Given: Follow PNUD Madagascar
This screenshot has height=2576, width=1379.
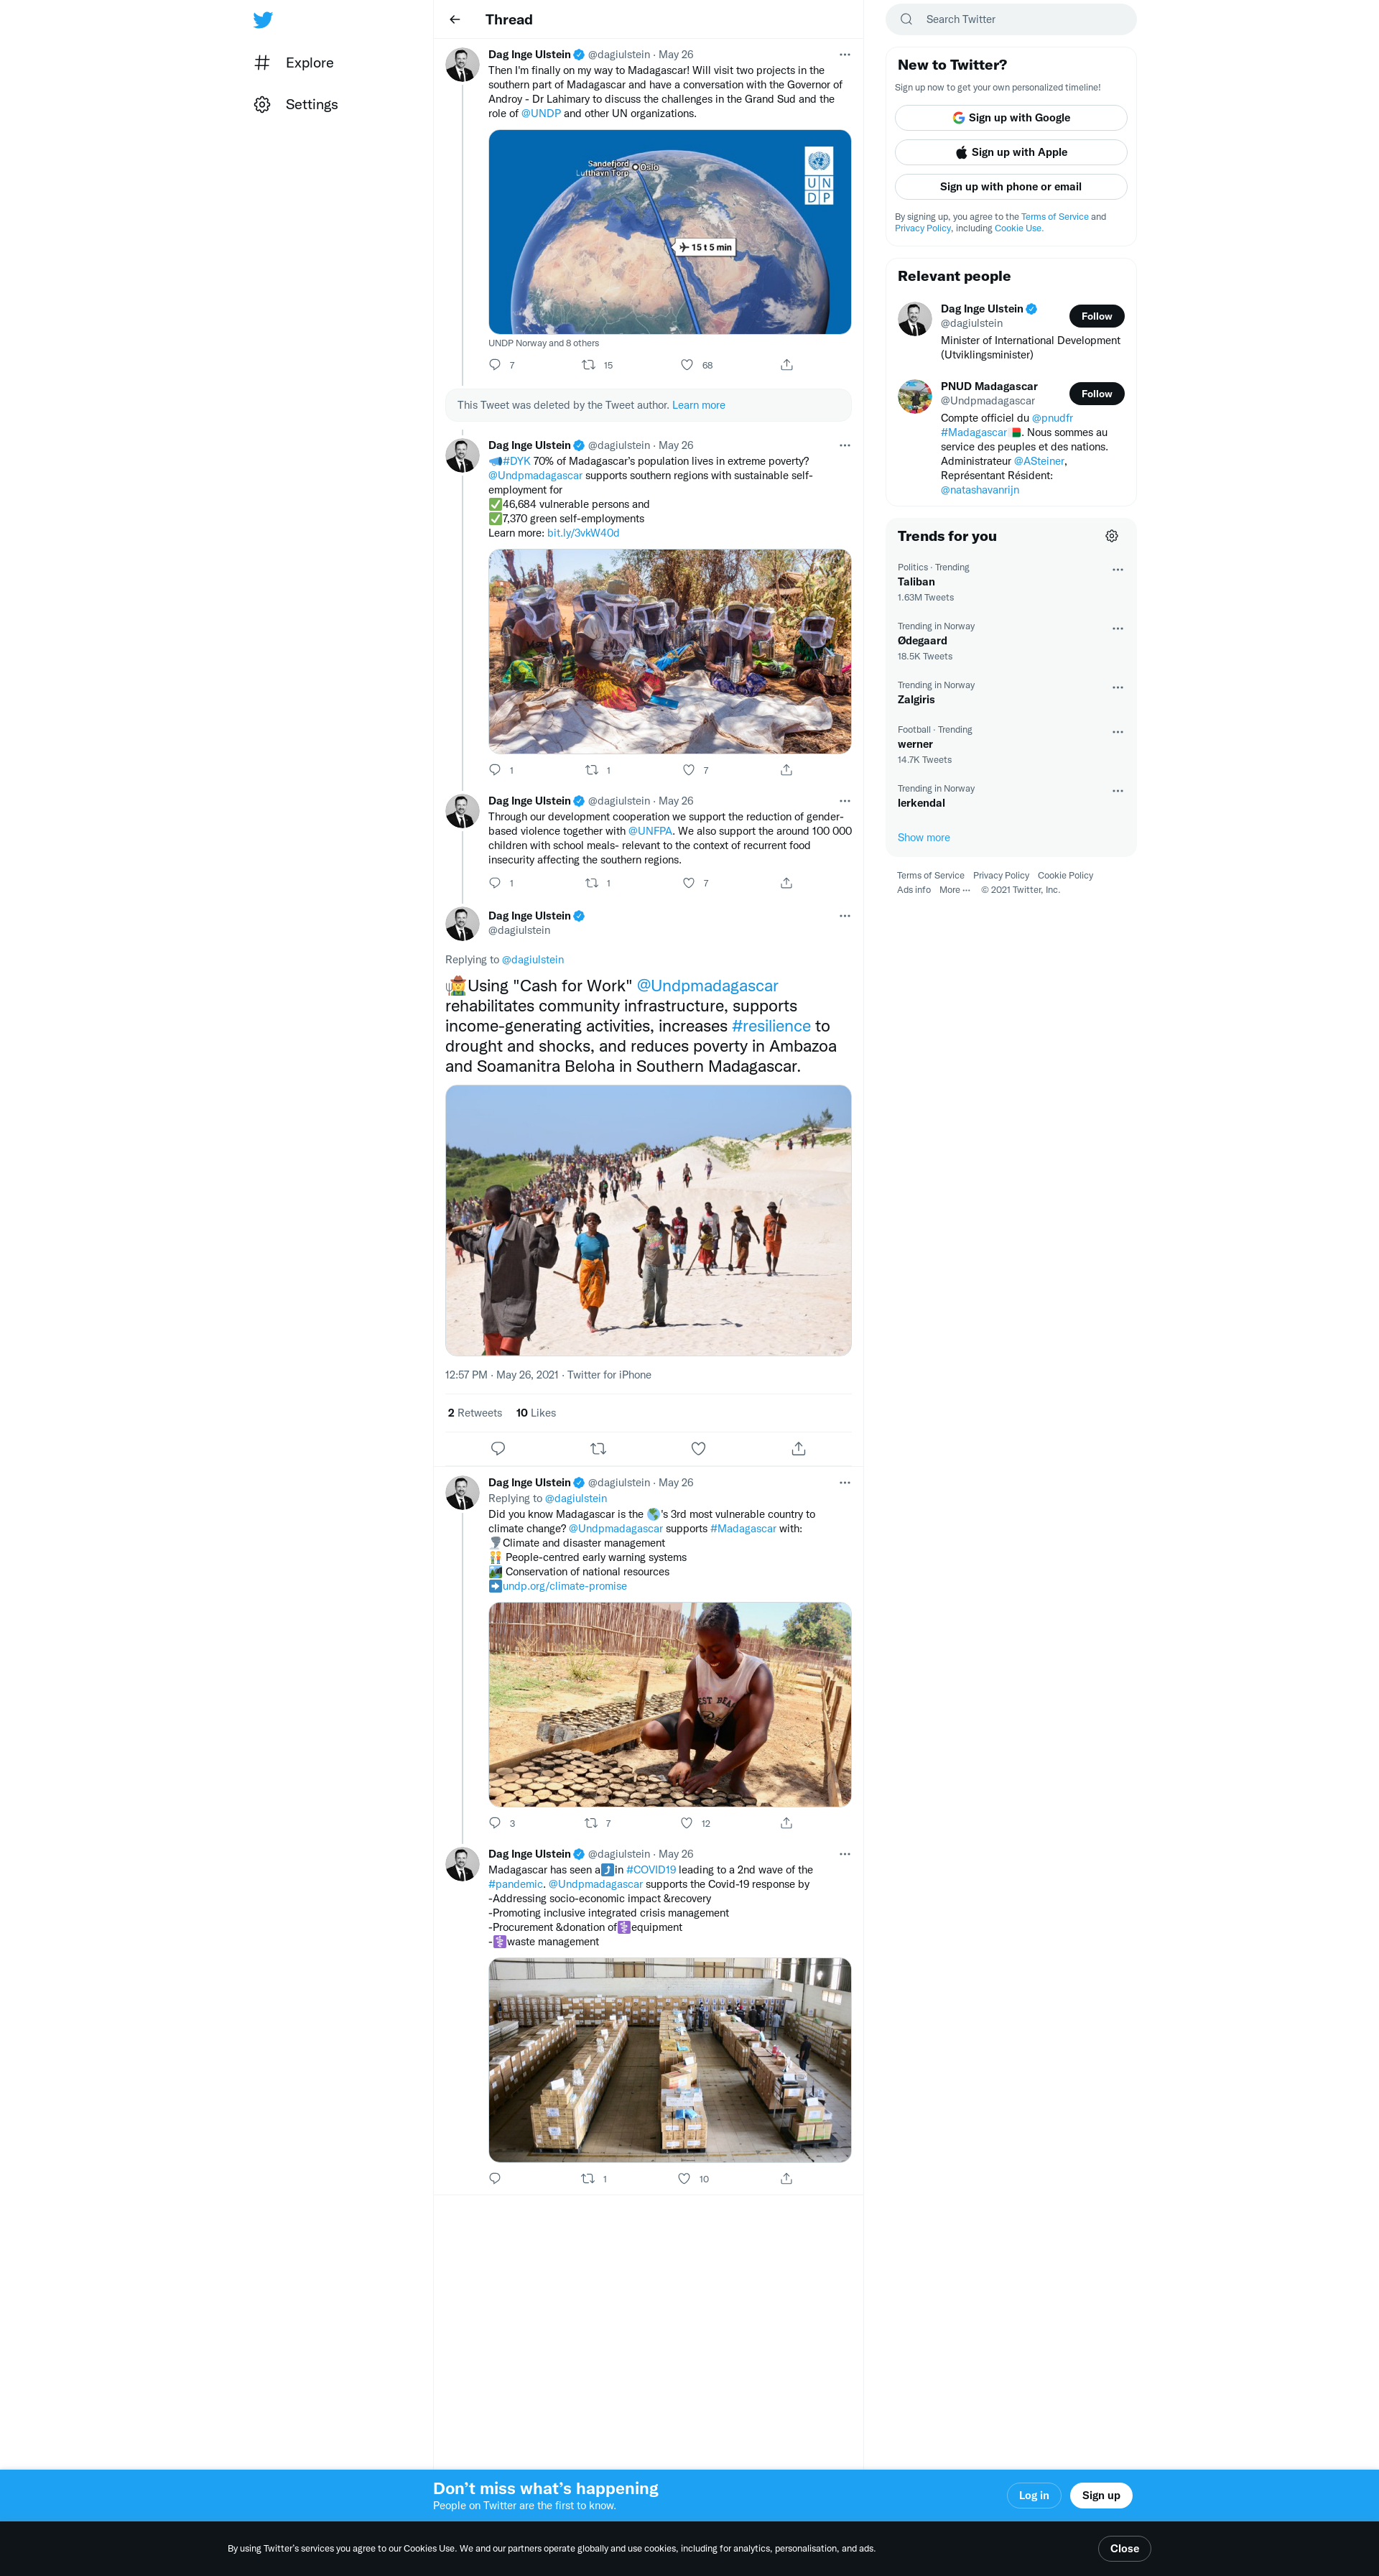Looking at the screenshot, I should pos(1096,394).
